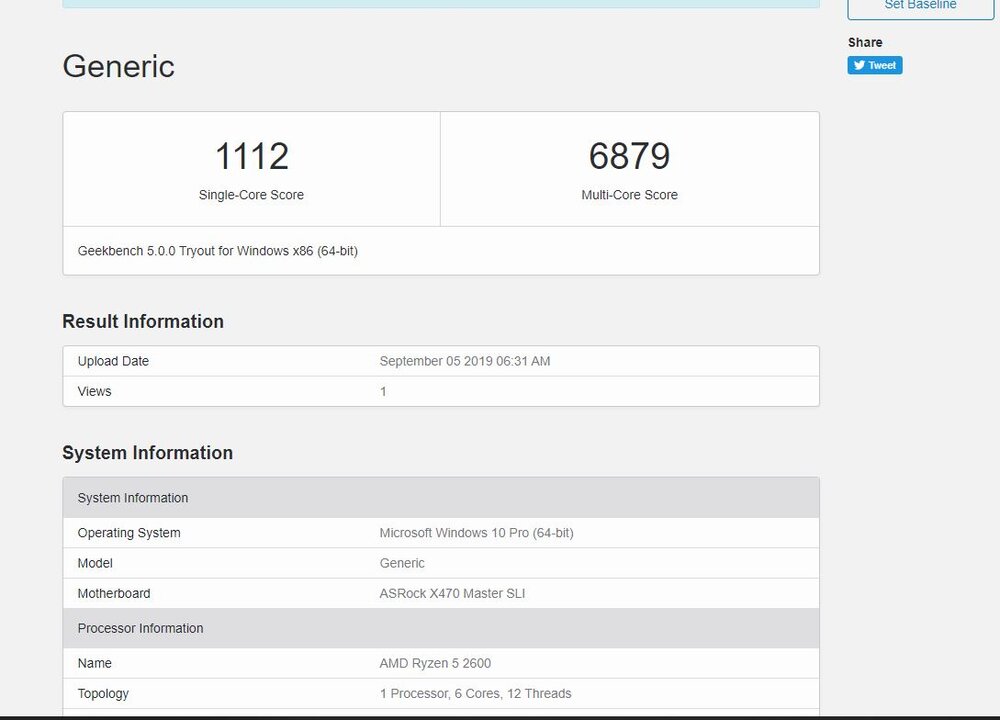This screenshot has width=1000, height=720.
Task: Click the Model row label
Action: pyautogui.click(x=95, y=563)
